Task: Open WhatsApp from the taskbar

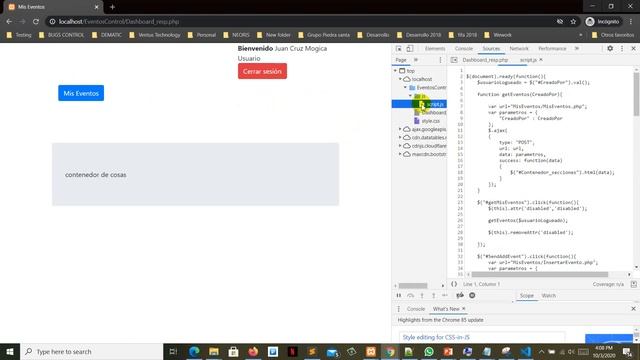Action: coord(429,351)
